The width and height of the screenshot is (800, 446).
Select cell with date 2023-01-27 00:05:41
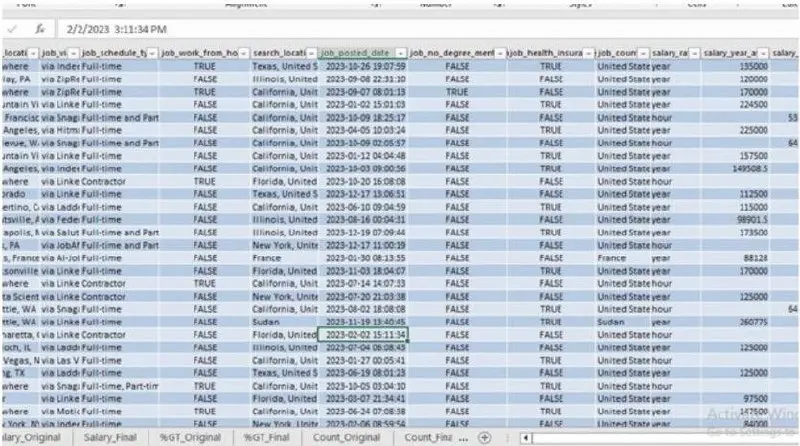click(x=363, y=360)
